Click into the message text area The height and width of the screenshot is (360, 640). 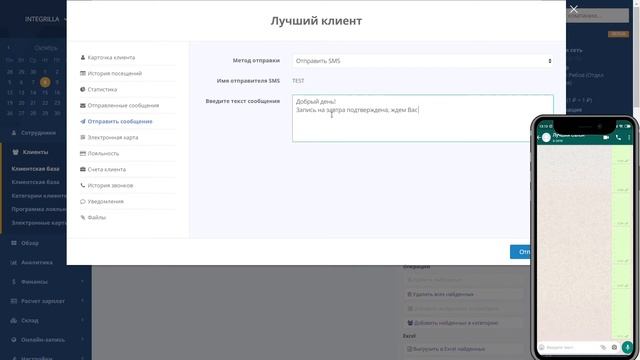coord(422,118)
